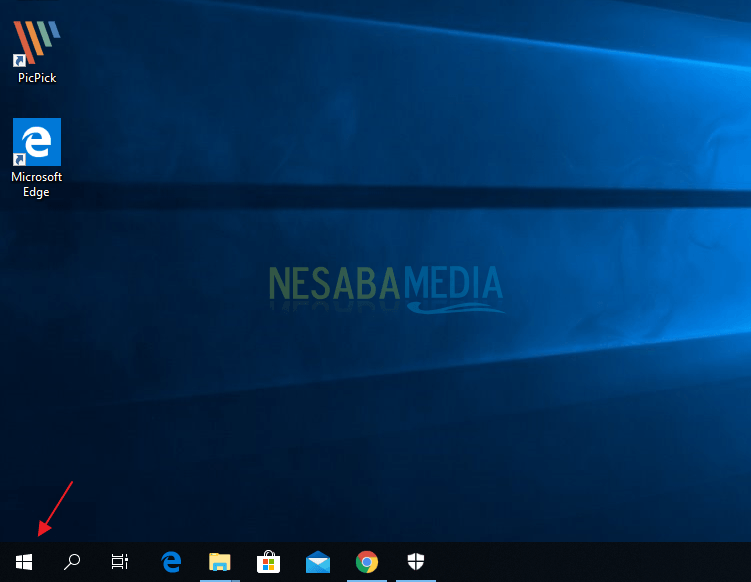
Task: Open the Microsoft Store taskbar icon
Action: 268,562
